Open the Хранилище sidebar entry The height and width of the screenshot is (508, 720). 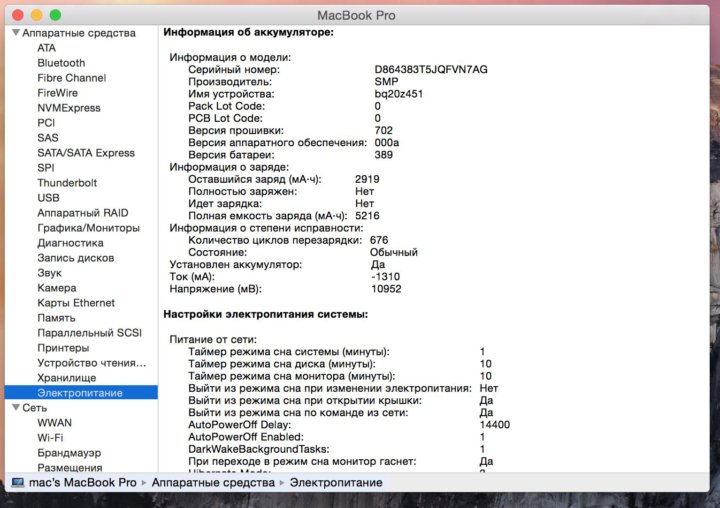66,378
